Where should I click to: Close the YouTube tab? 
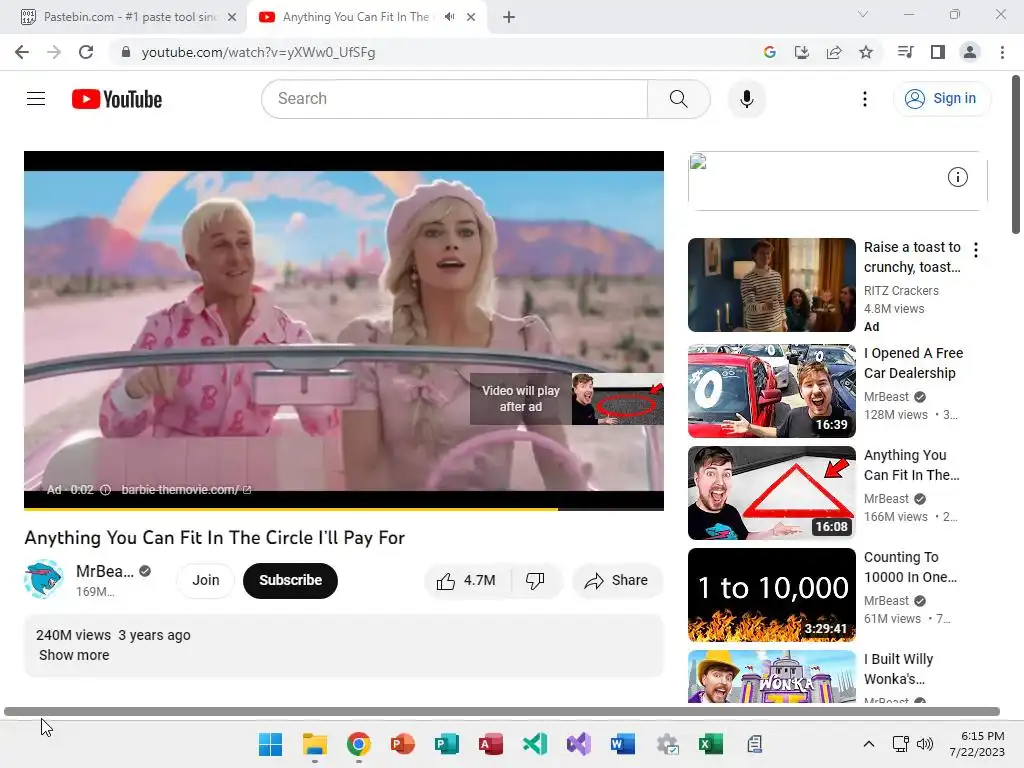tap(471, 17)
